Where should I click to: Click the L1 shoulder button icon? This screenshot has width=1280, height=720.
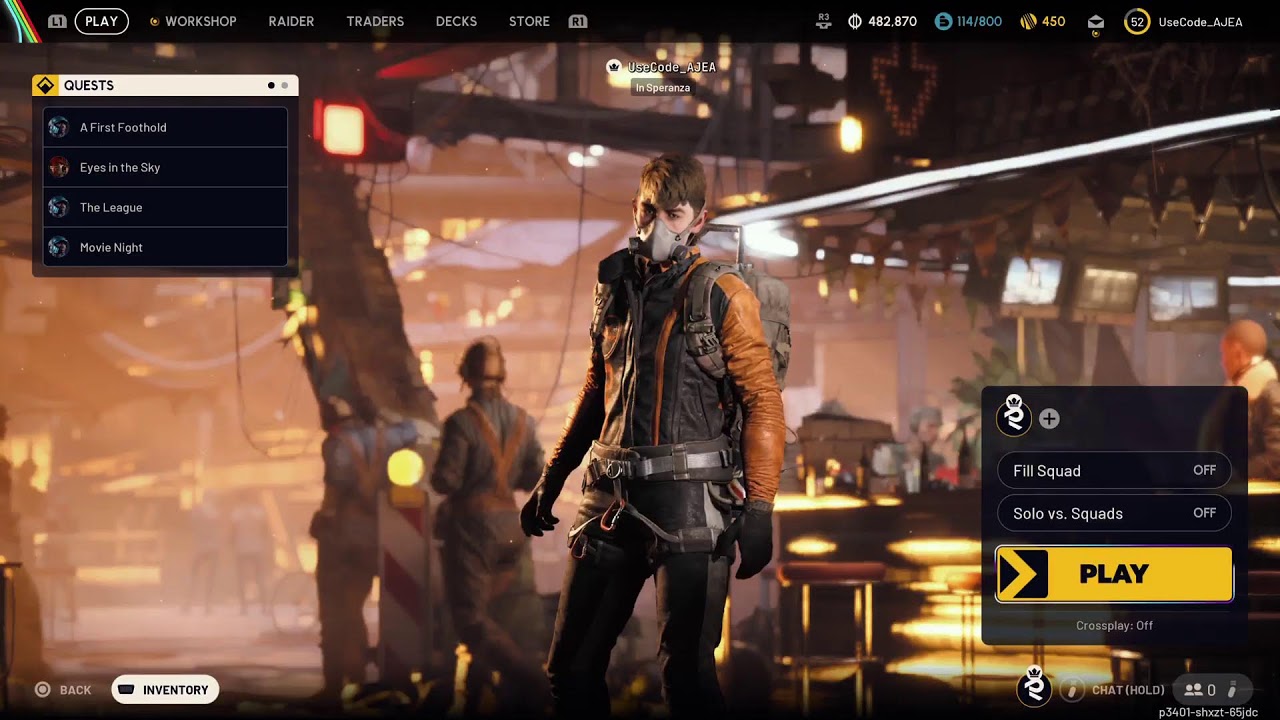[x=57, y=21]
